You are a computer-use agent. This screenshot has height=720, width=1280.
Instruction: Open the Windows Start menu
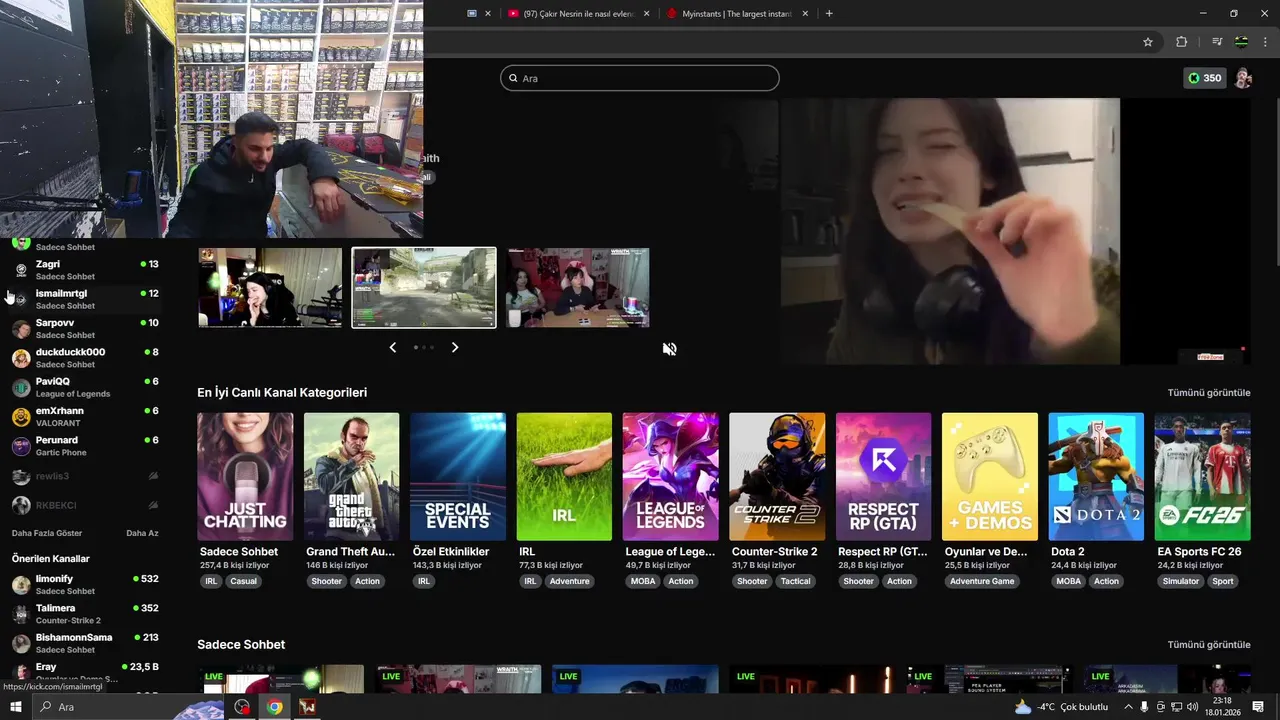[x=15, y=707]
